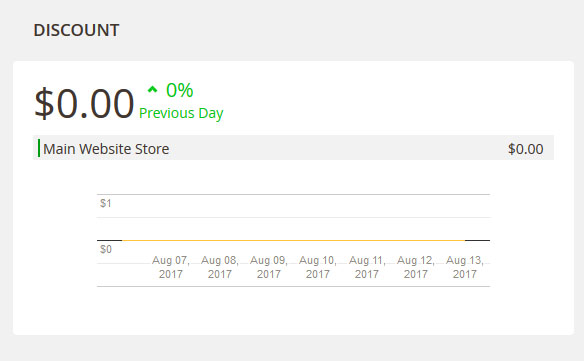
Task: Click the large $0.00 discount total
Action: tap(84, 103)
